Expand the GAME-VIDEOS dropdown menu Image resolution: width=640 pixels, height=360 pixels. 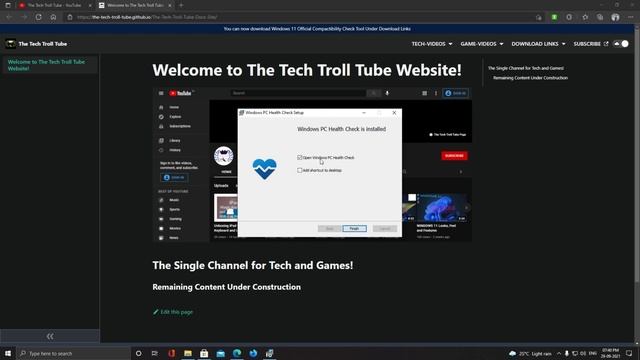(x=482, y=44)
